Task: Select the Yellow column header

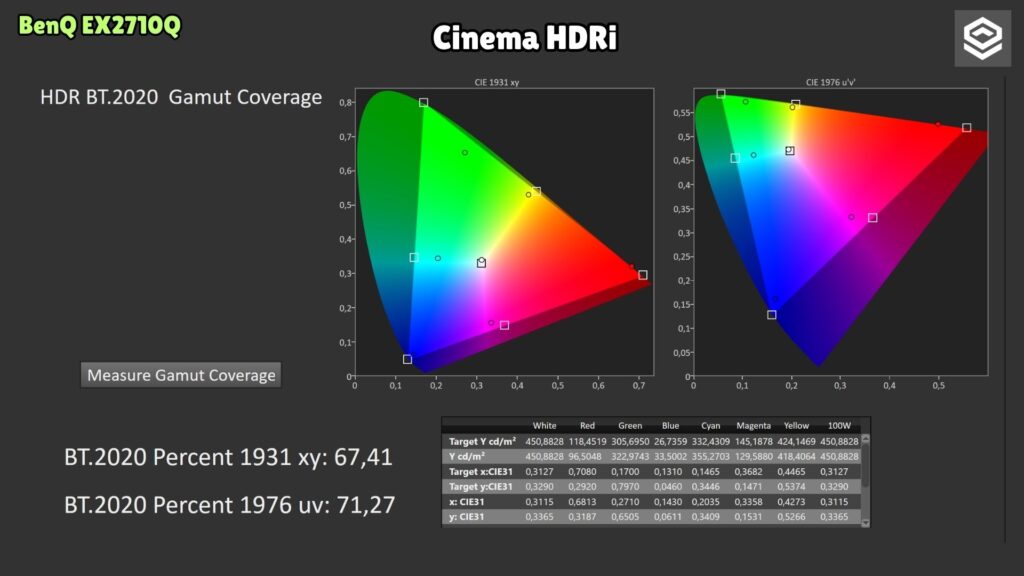Action: [796, 426]
